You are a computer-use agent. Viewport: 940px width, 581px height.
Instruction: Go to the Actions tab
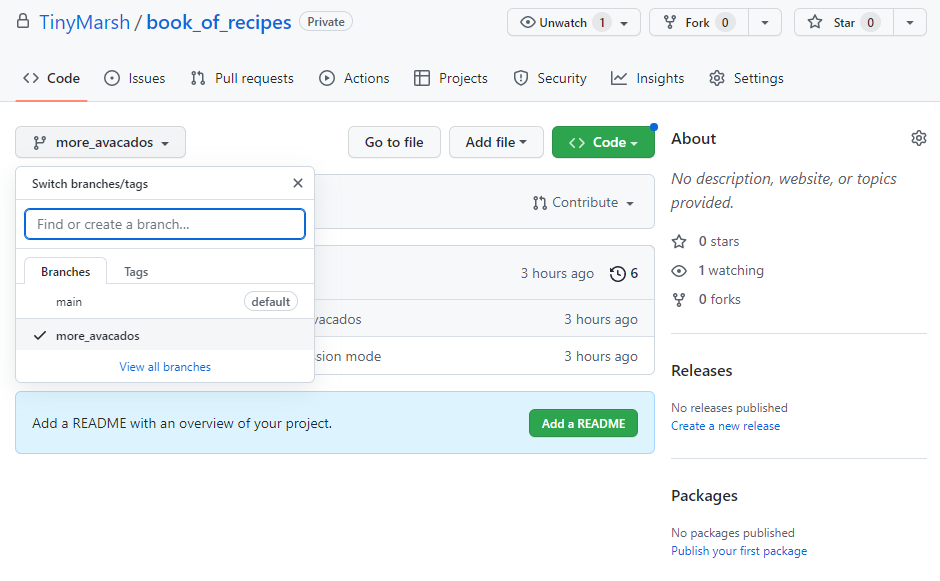(x=354, y=78)
